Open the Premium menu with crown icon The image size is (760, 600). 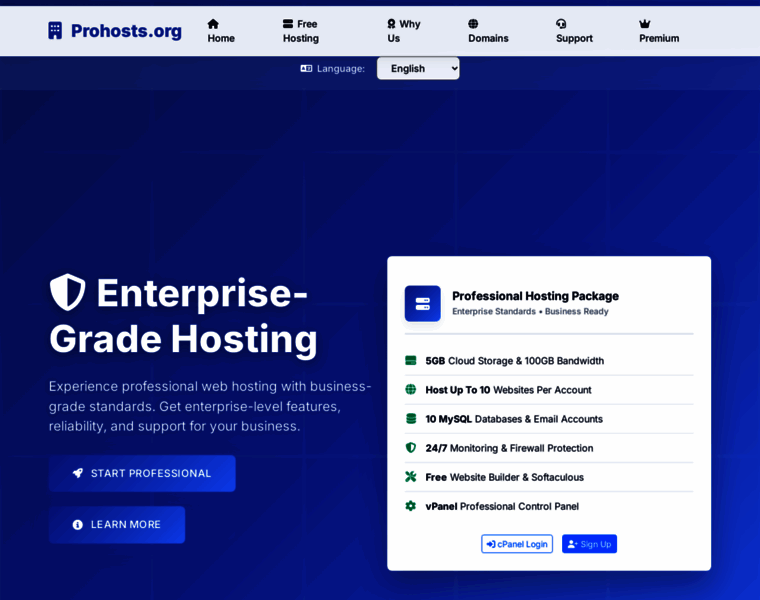click(659, 31)
